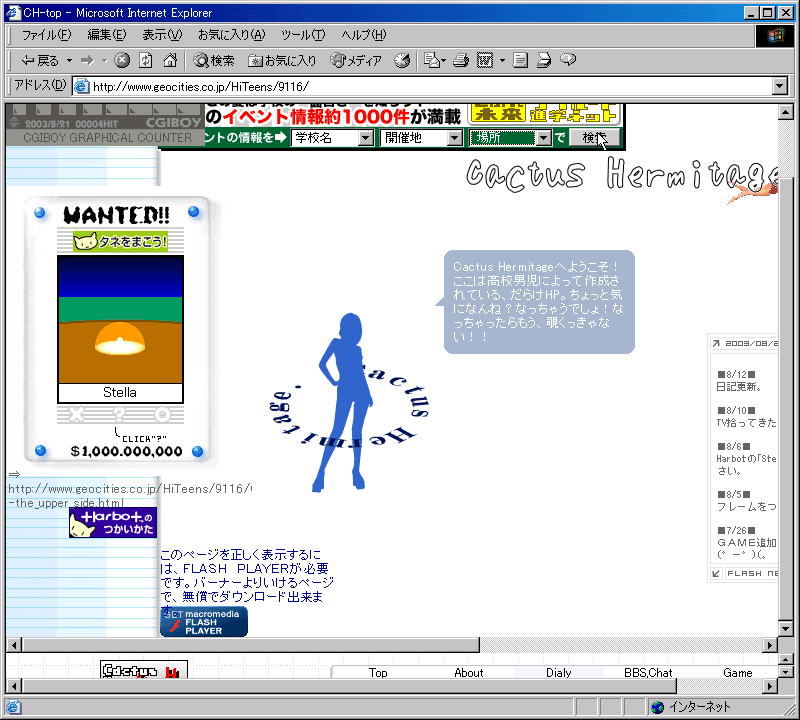Click the Forward arrow in the toolbar
The width and height of the screenshot is (800, 720).
[87, 61]
